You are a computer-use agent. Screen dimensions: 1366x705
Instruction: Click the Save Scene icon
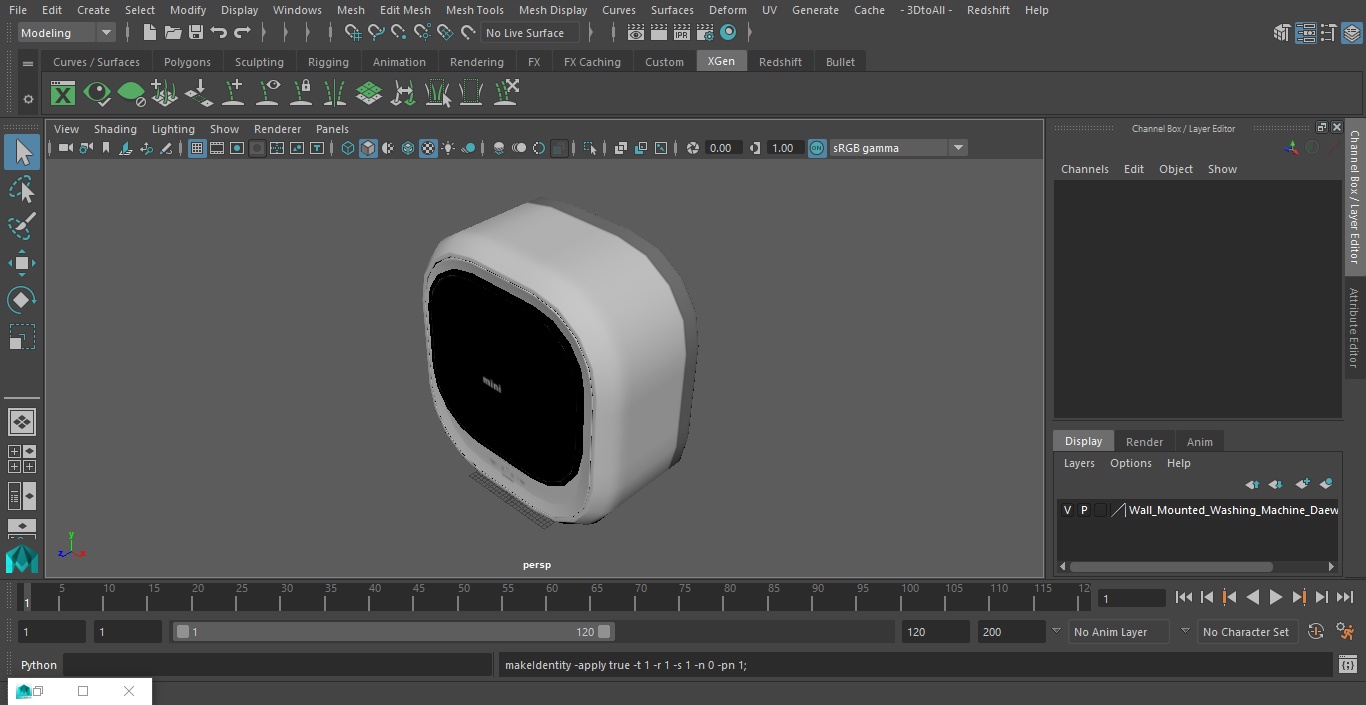pos(196,33)
